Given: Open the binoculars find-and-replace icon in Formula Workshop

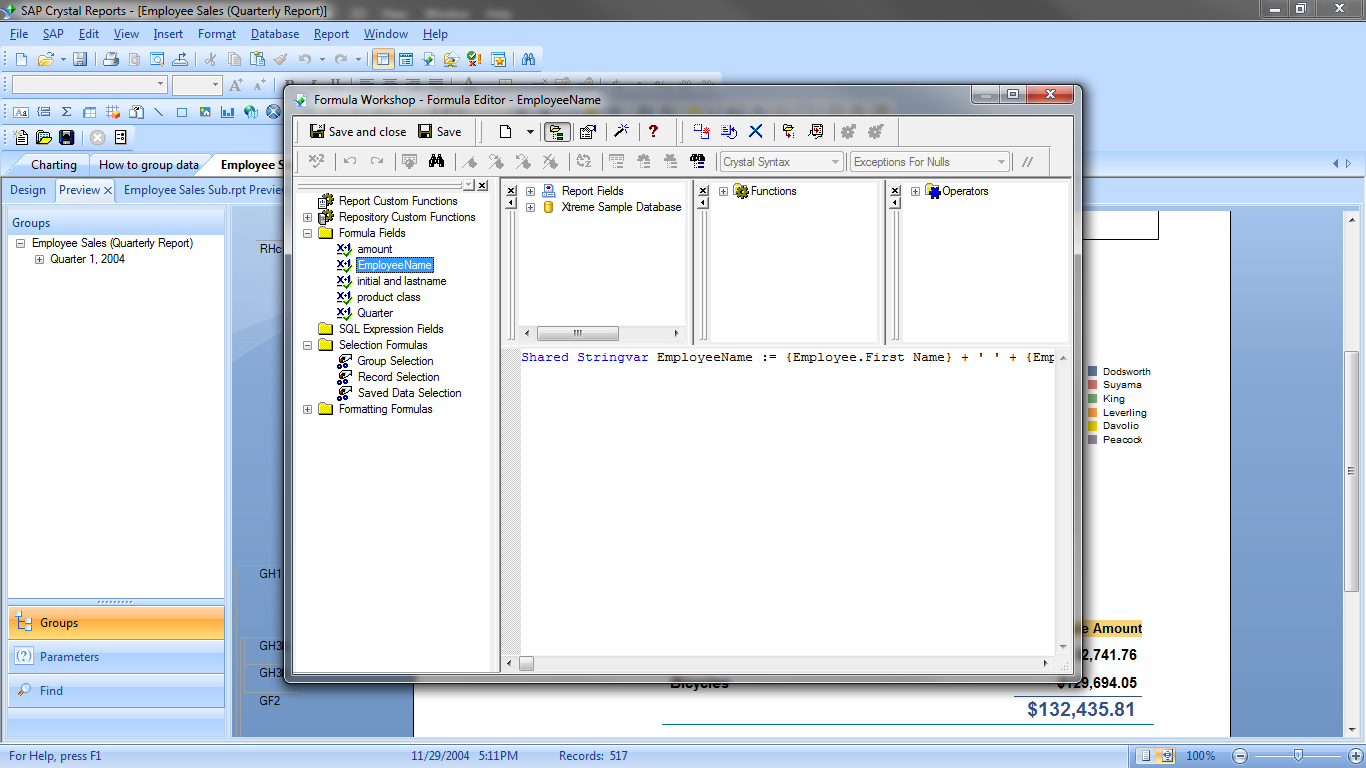Looking at the screenshot, I should pos(436,161).
